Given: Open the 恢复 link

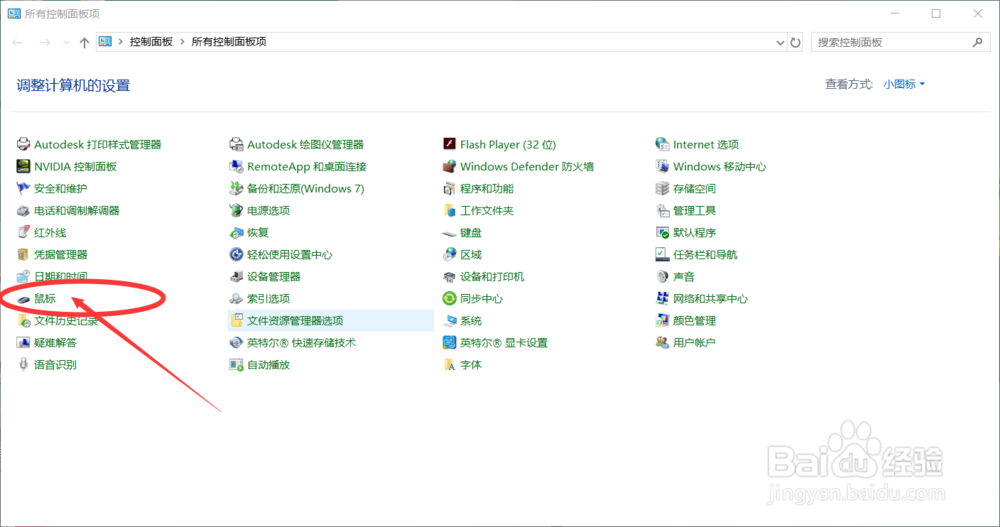Looking at the screenshot, I should [x=258, y=233].
